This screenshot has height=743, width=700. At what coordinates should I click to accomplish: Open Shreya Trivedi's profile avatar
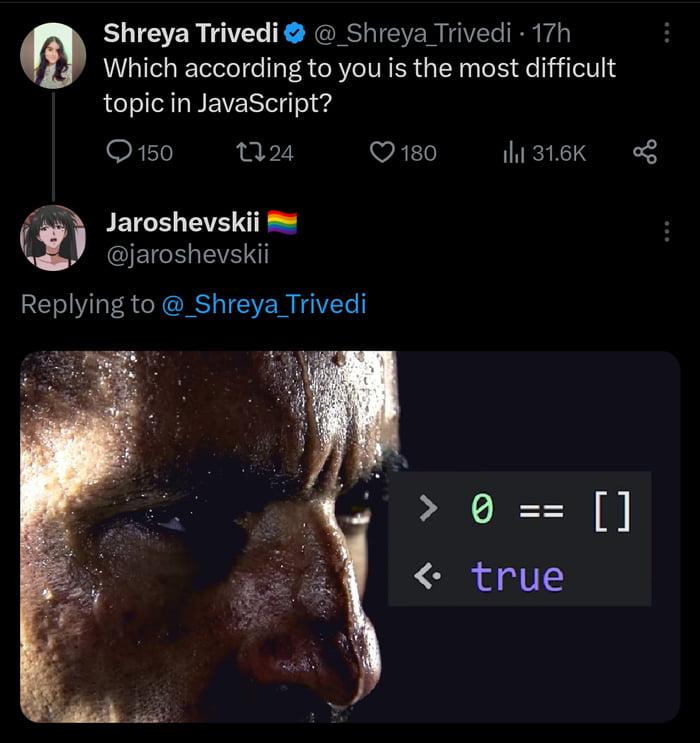53,54
